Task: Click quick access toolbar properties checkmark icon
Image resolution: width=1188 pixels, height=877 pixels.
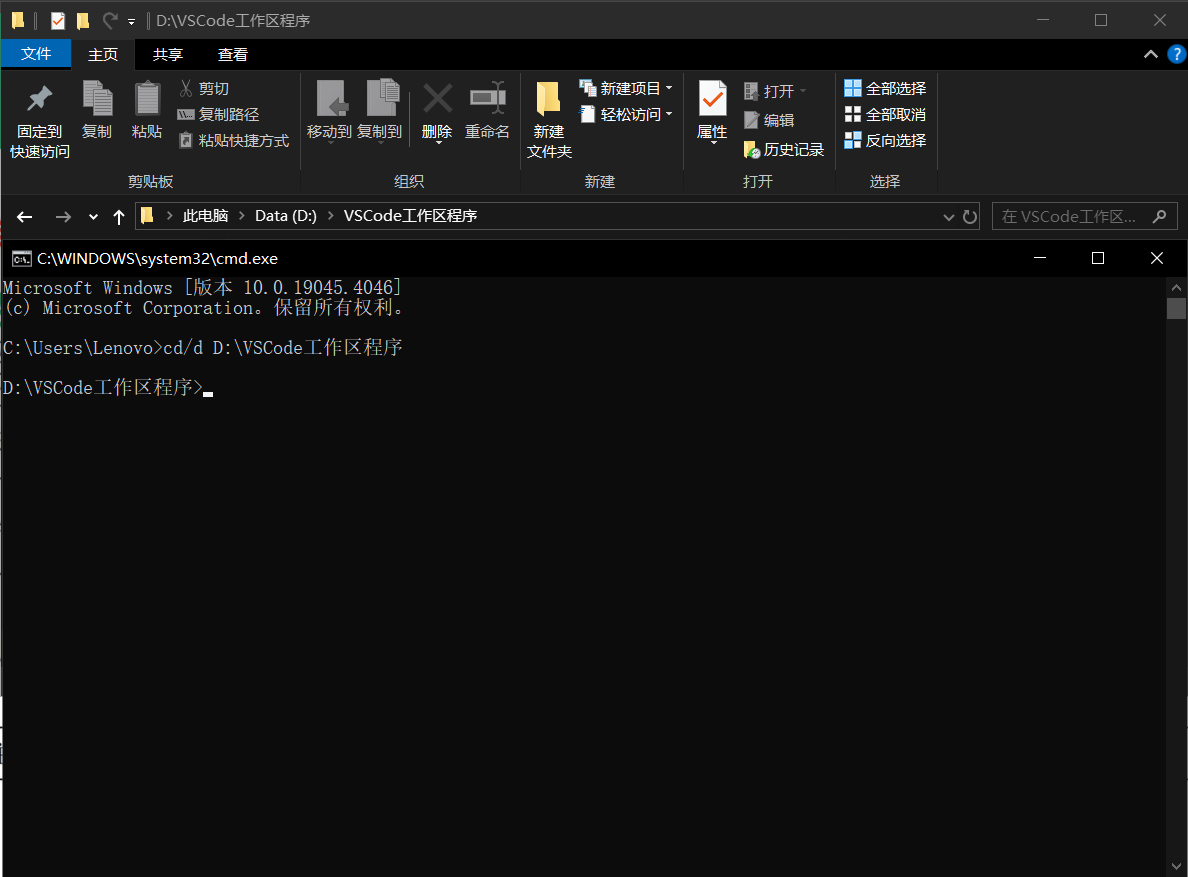Action: [x=58, y=20]
